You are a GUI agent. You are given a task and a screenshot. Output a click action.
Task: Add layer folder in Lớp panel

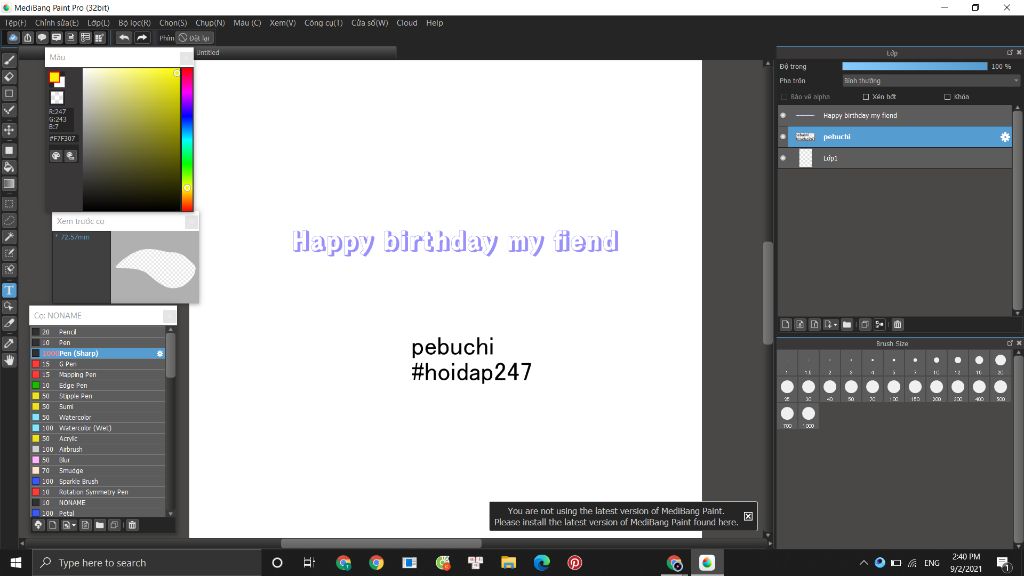point(847,325)
